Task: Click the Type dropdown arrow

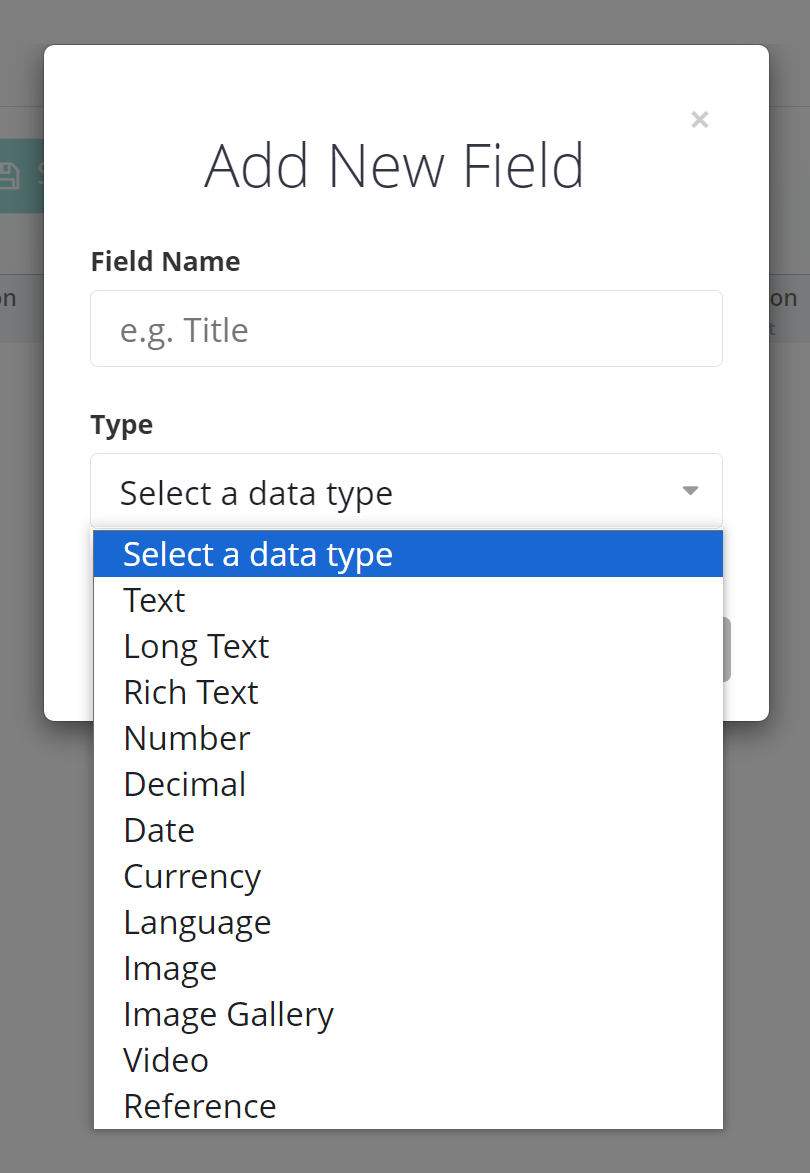Action: (690, 491)
